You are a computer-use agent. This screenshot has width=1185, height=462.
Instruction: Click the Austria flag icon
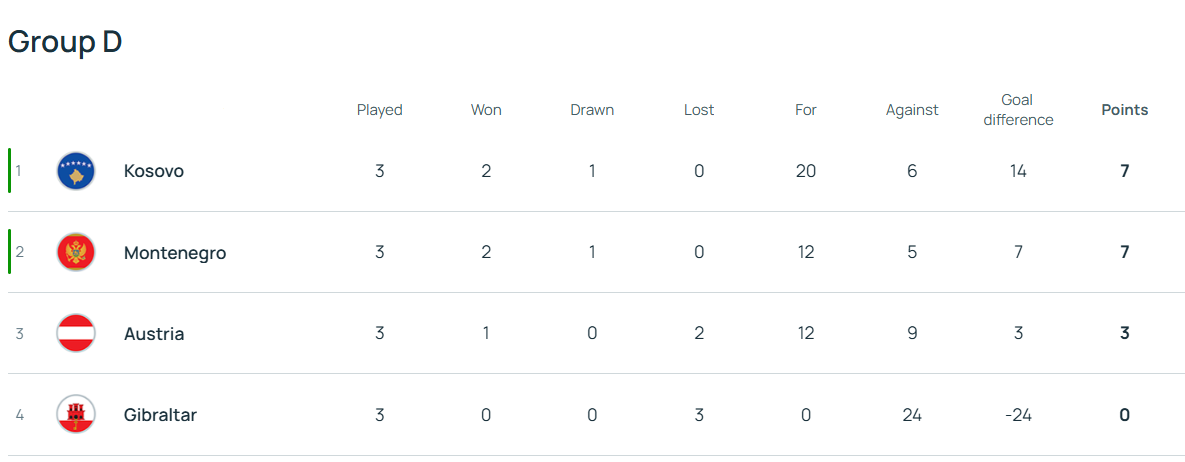(x=76, y=334)
